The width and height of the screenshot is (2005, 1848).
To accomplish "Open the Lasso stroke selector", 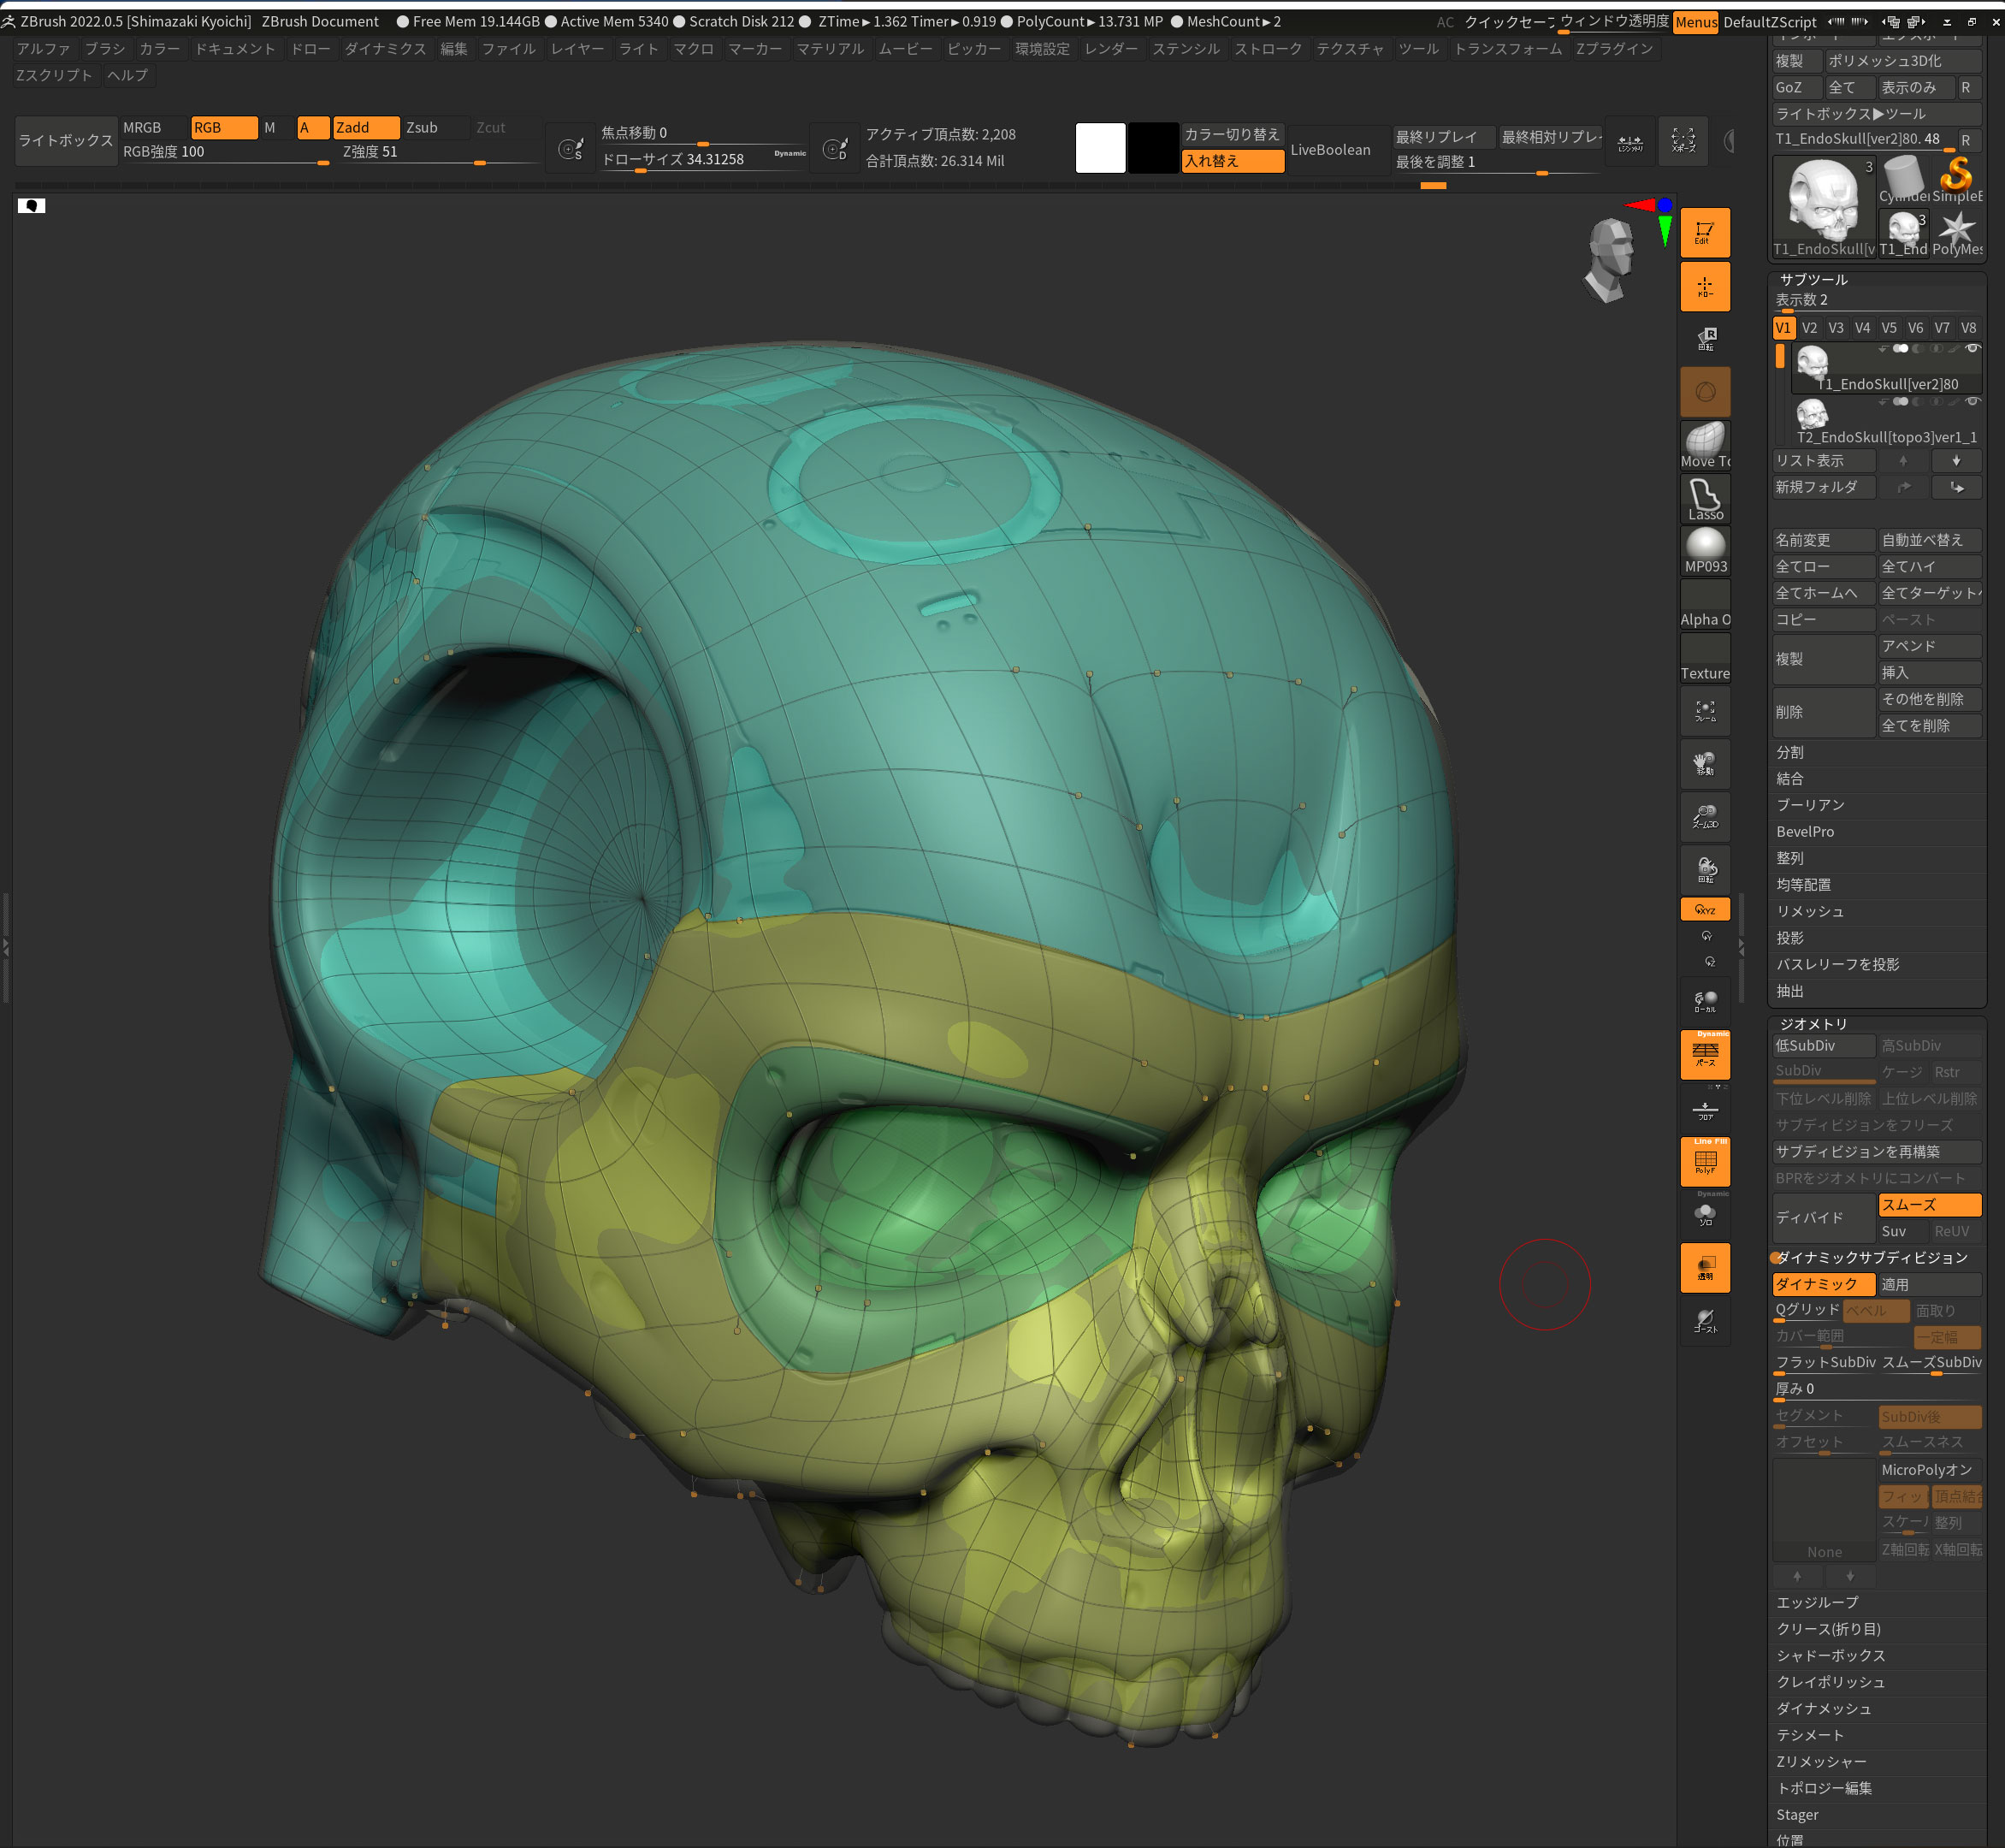I will click(1705, 498).
